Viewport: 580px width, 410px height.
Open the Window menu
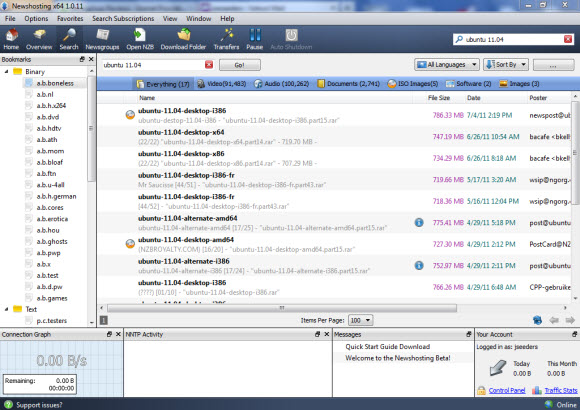tap(199, 19)
